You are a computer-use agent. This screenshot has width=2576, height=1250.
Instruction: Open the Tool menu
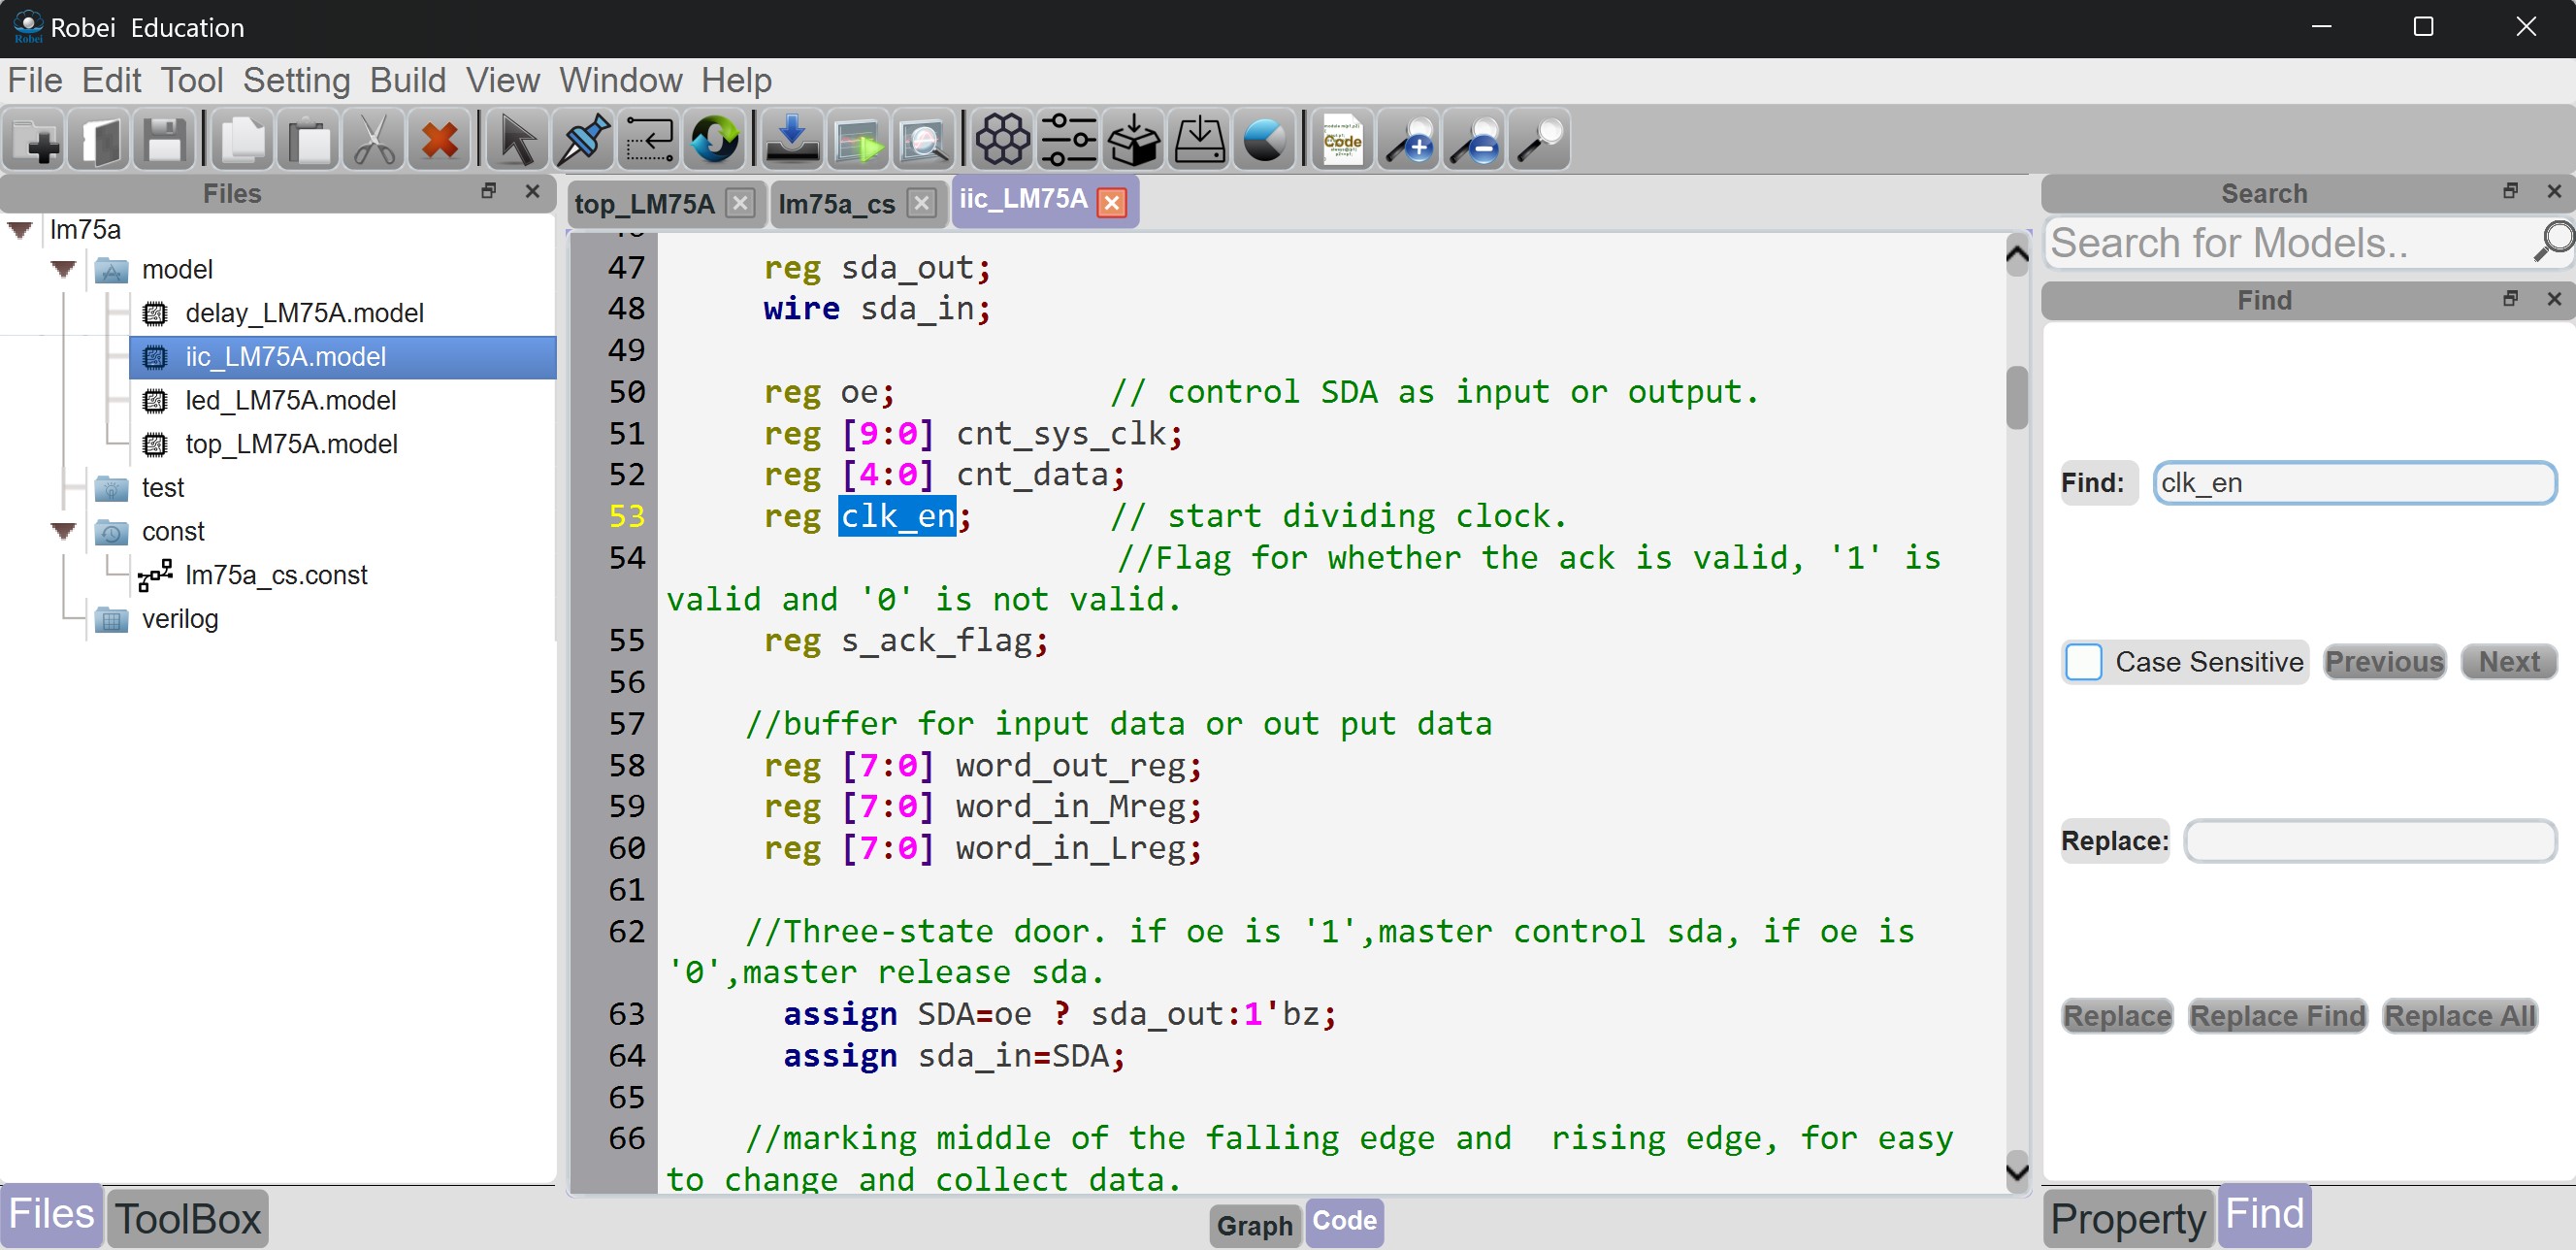(x=192, y=80)
